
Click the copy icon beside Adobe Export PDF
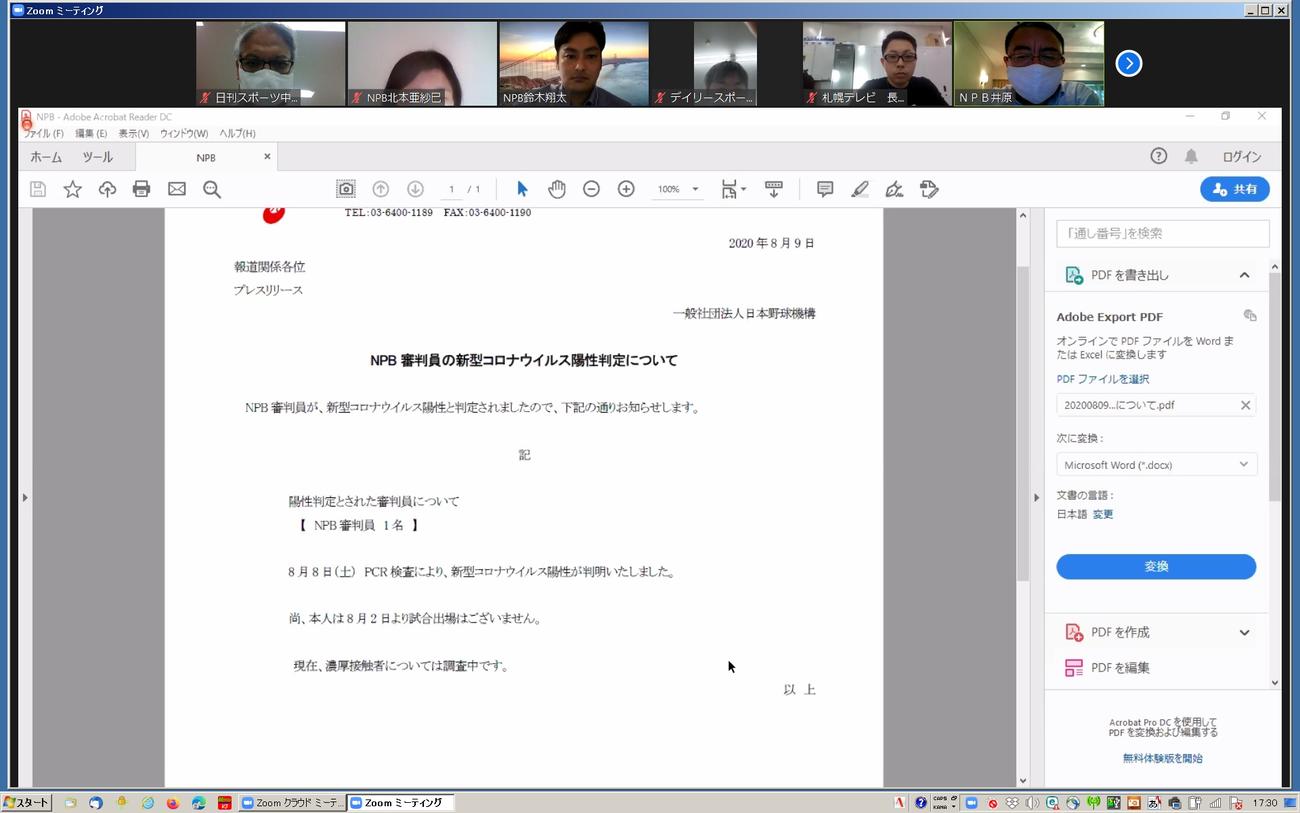[x=1250, y=315]
